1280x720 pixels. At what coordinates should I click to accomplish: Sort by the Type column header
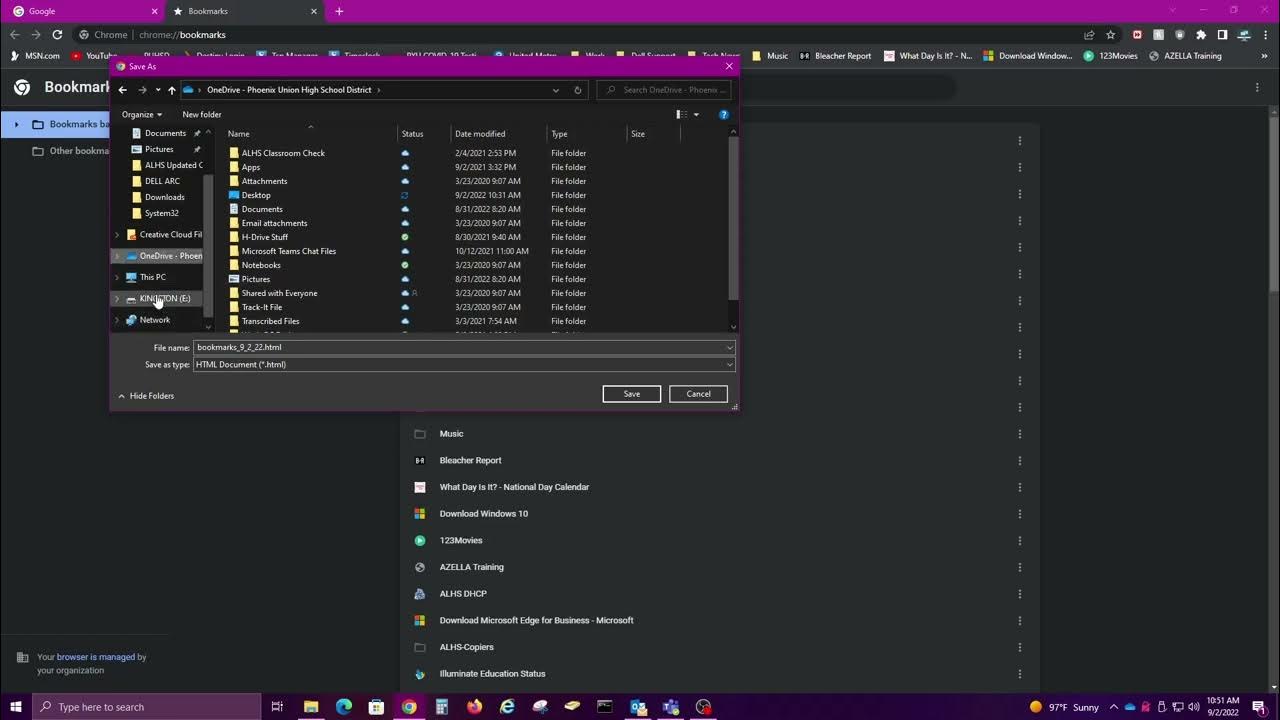click(586, 134)
